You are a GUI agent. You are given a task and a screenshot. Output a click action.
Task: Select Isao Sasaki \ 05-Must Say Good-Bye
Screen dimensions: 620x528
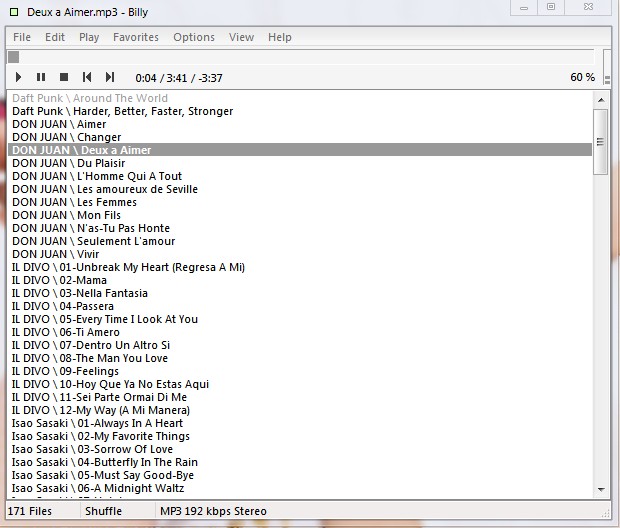(x=300, y=475)
